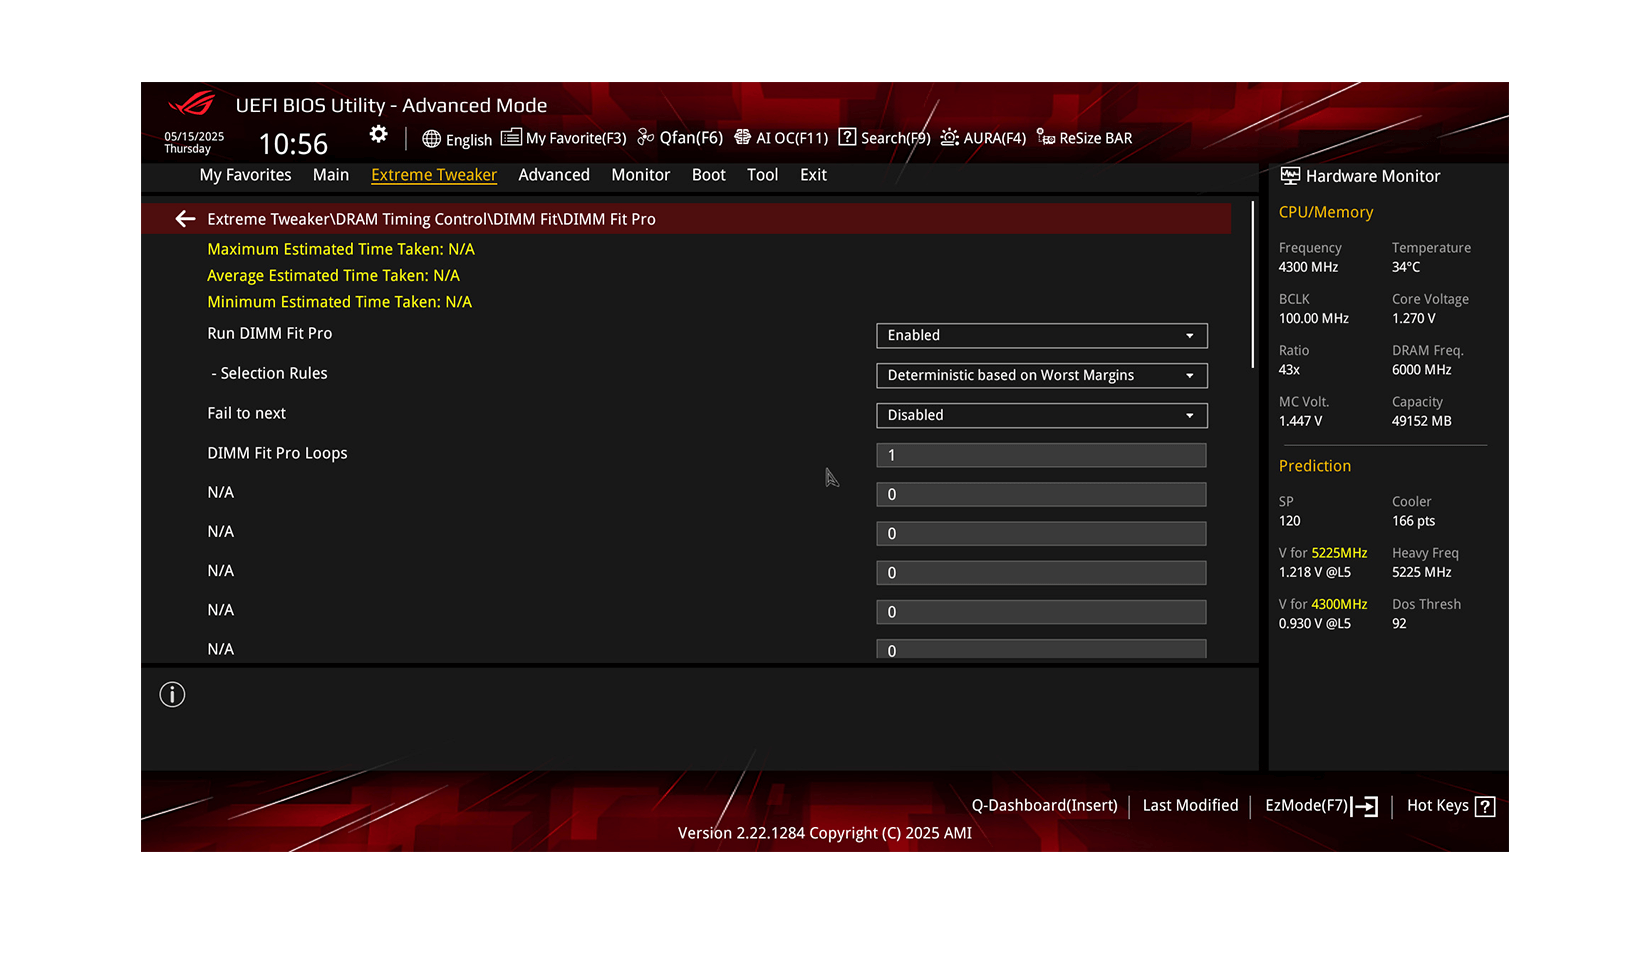Viewport: 1651px width, 973px height.
Task: Go to the Boot tab
Action: 709,175
